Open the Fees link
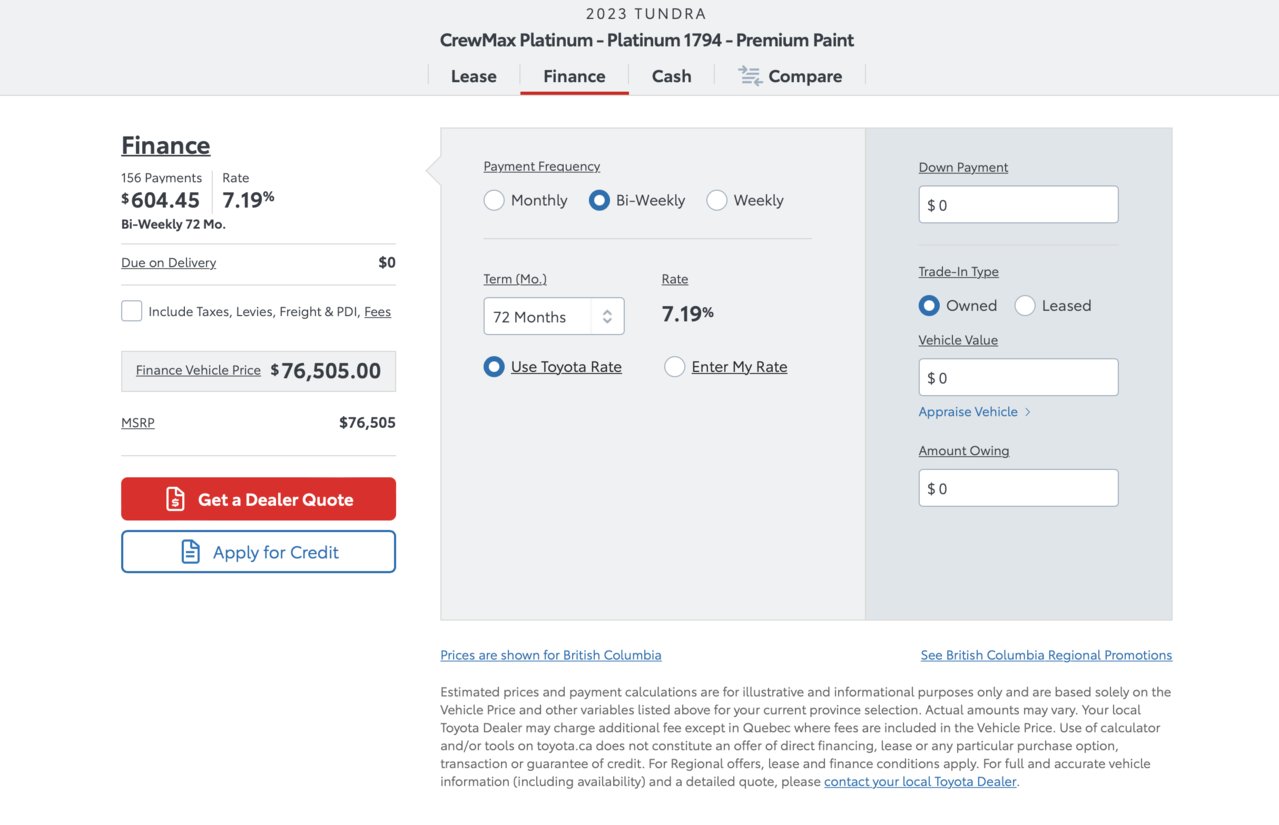 point(377,312)
